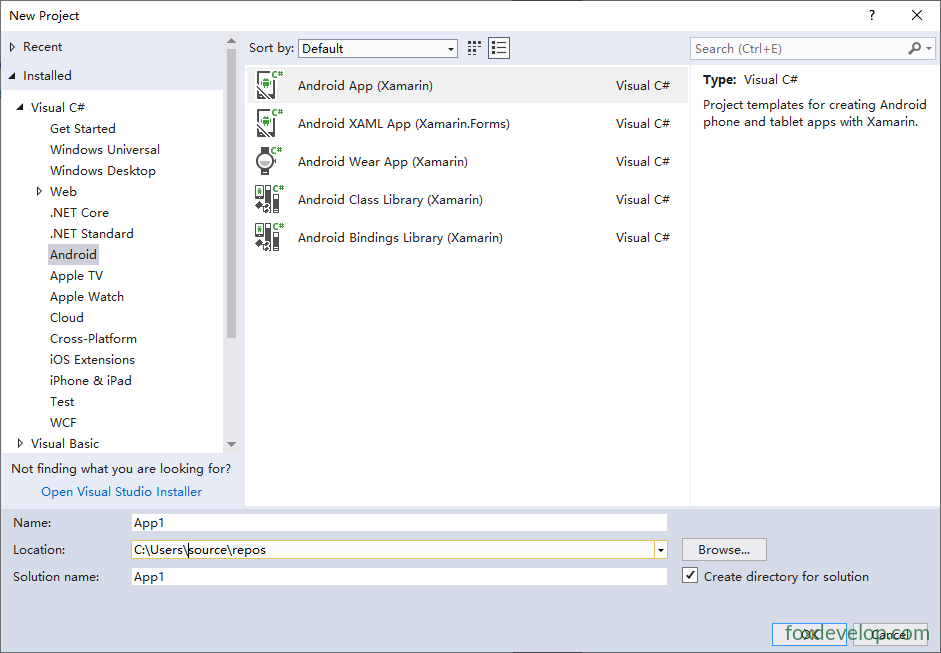Image resolution: width=941 pixels, height=653 pixels.
Task: Click the search magnifier icon
Action: [915, 48]
